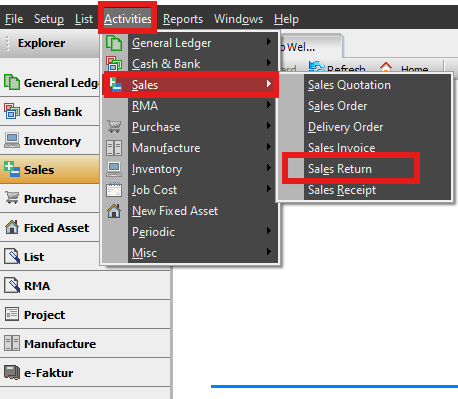Click e-Faktur icon in Explorer sidebar
Image resolution: width=458 pixels, height=399 pixels.
(12, 372)
